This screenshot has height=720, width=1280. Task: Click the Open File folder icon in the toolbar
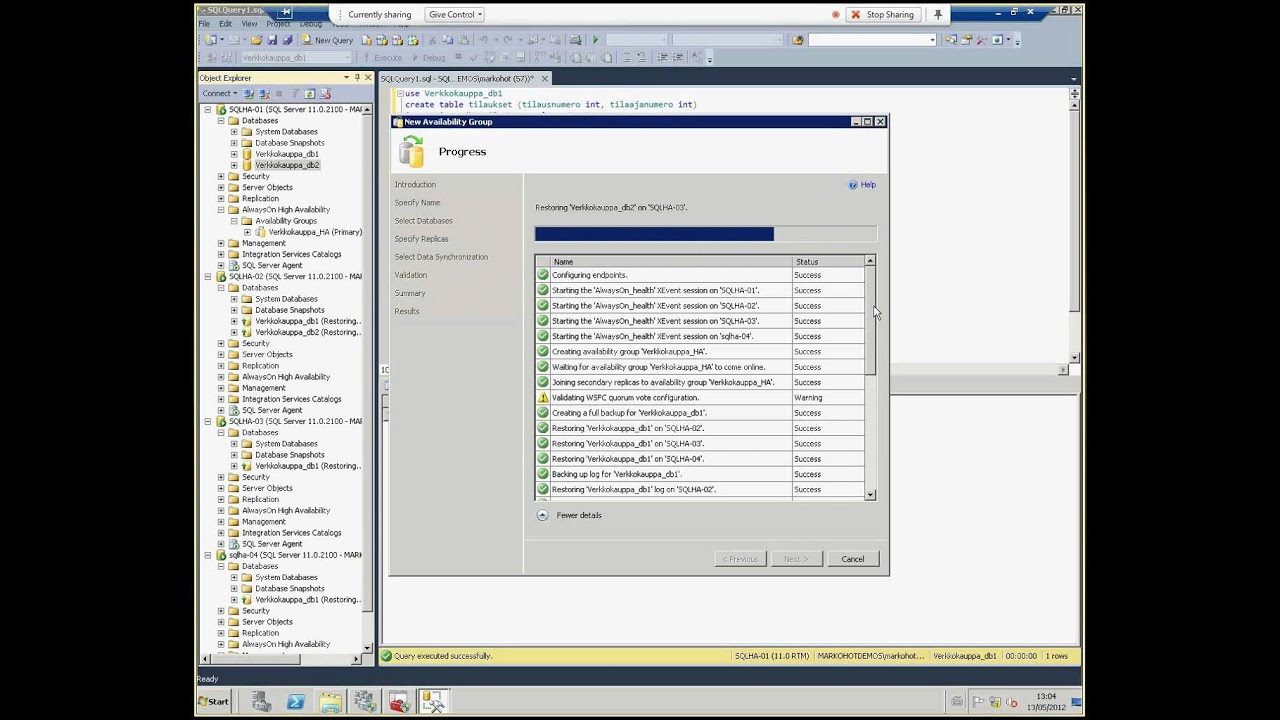257,40
